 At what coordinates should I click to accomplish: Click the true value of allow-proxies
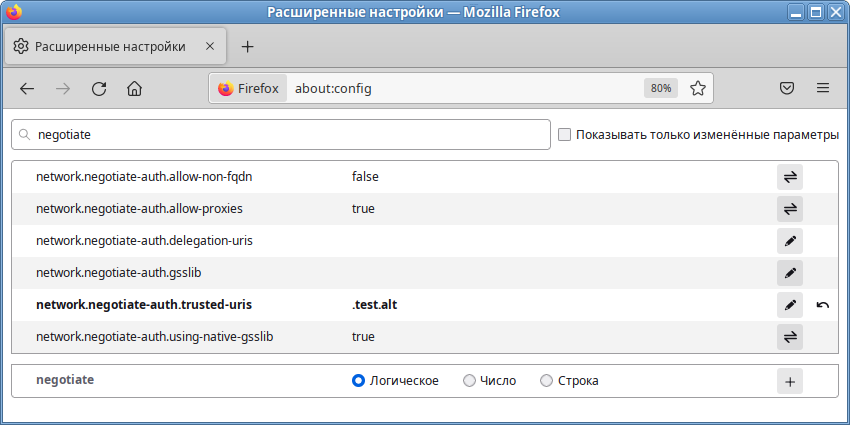pyautogui.click(x=363, y=209)
